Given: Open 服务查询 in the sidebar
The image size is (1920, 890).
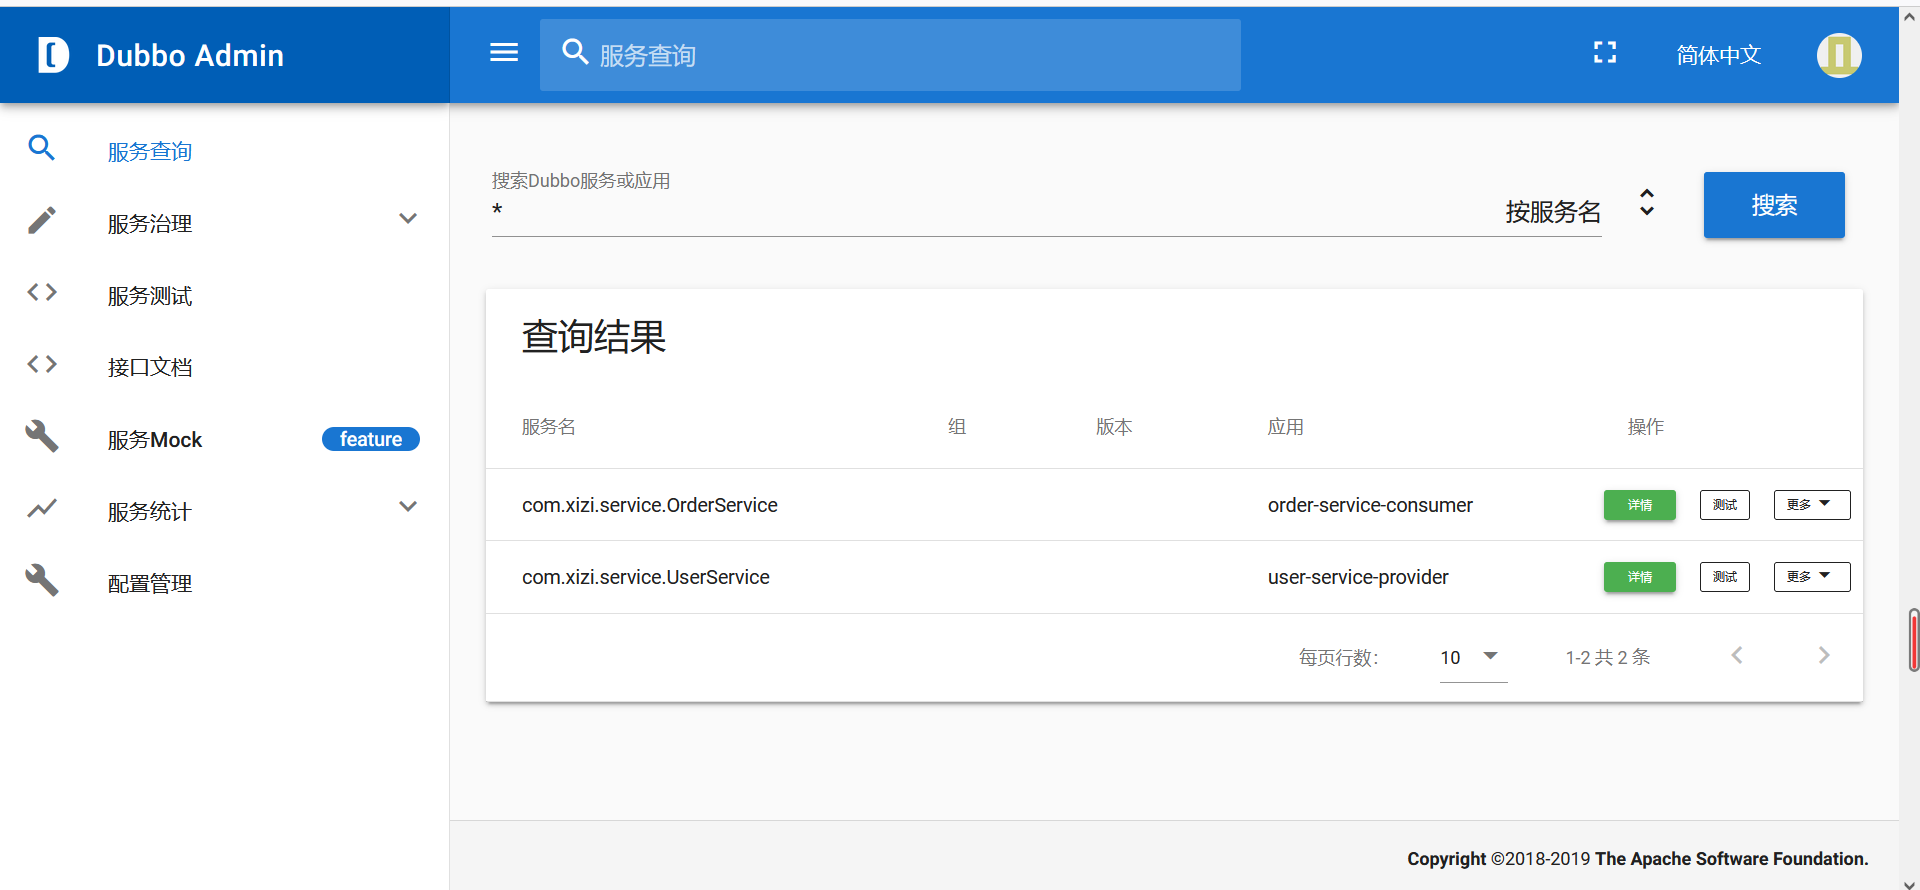Looking at the screenshot, I should [x=225, y=151].
